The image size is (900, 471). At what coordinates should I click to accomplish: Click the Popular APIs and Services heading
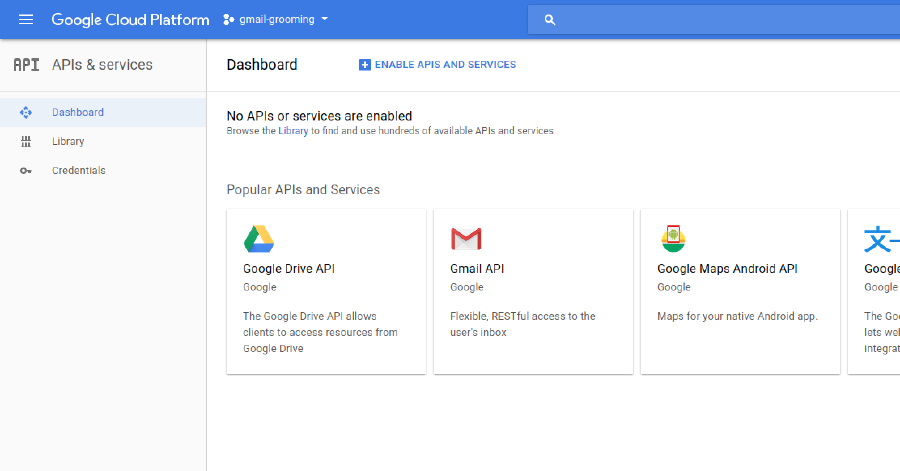(303, 190)
